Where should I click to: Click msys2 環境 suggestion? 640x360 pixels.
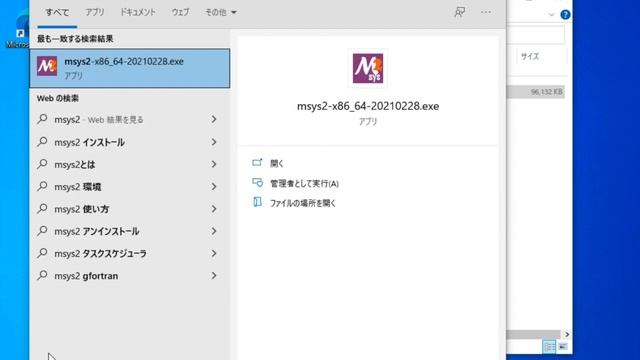(x=78, y=187)
